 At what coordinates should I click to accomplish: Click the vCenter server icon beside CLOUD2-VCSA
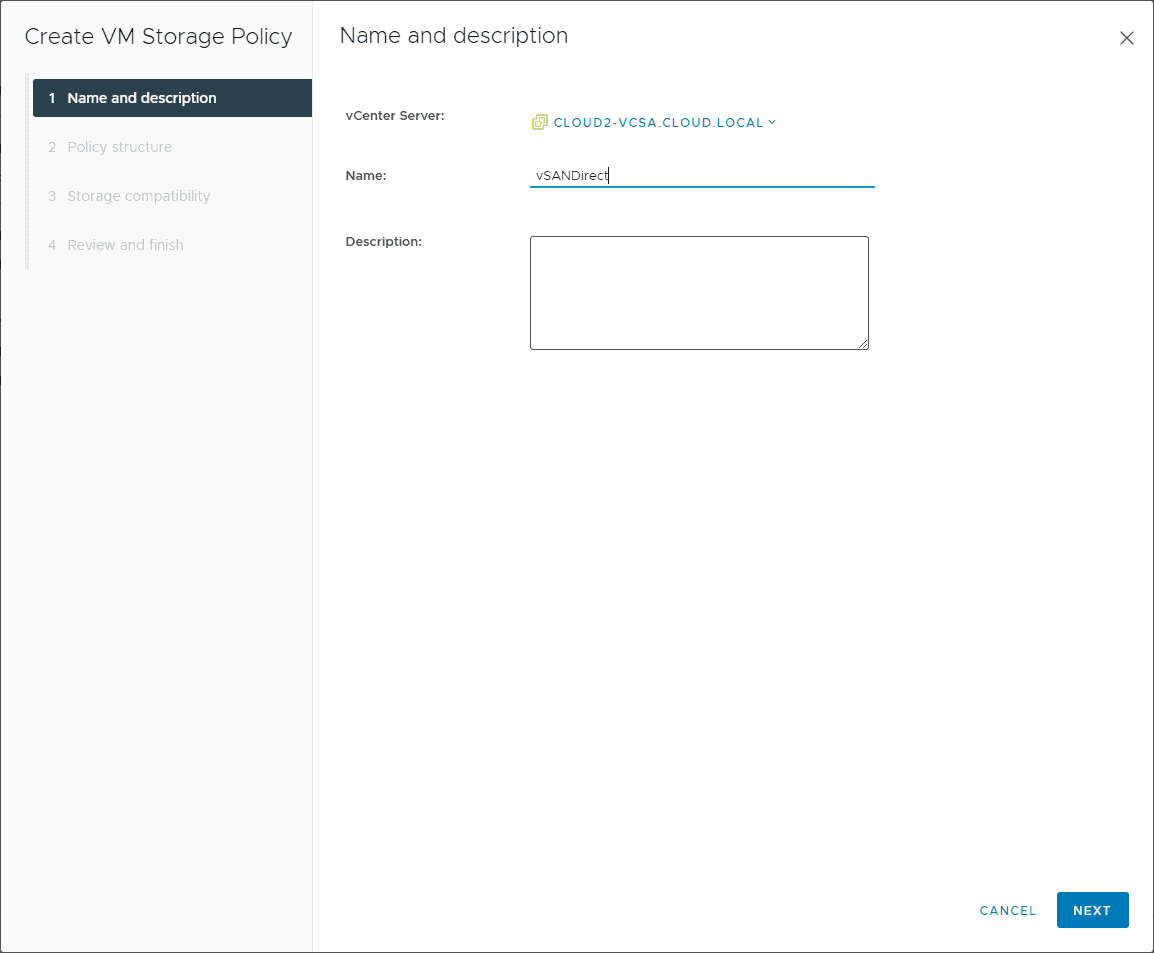(x=539, y=121)
